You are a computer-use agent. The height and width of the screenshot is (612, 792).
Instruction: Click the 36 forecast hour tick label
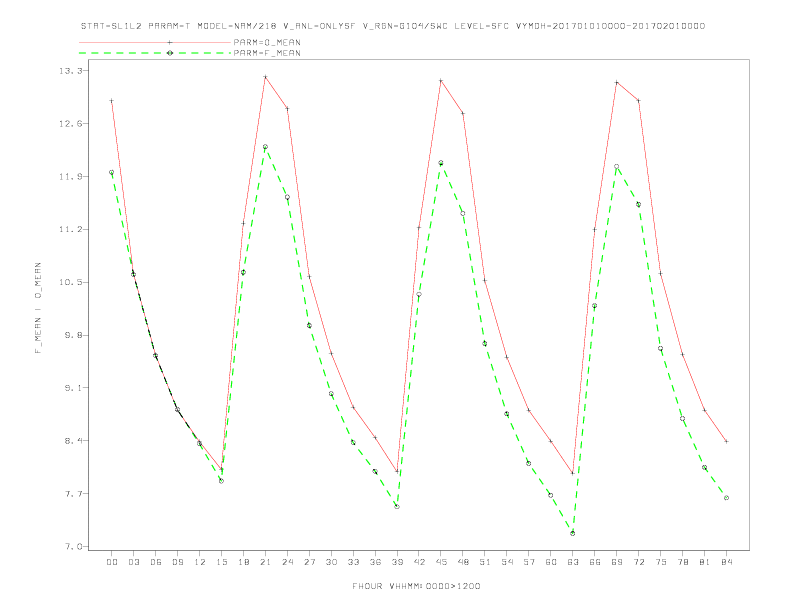(375, 562)
